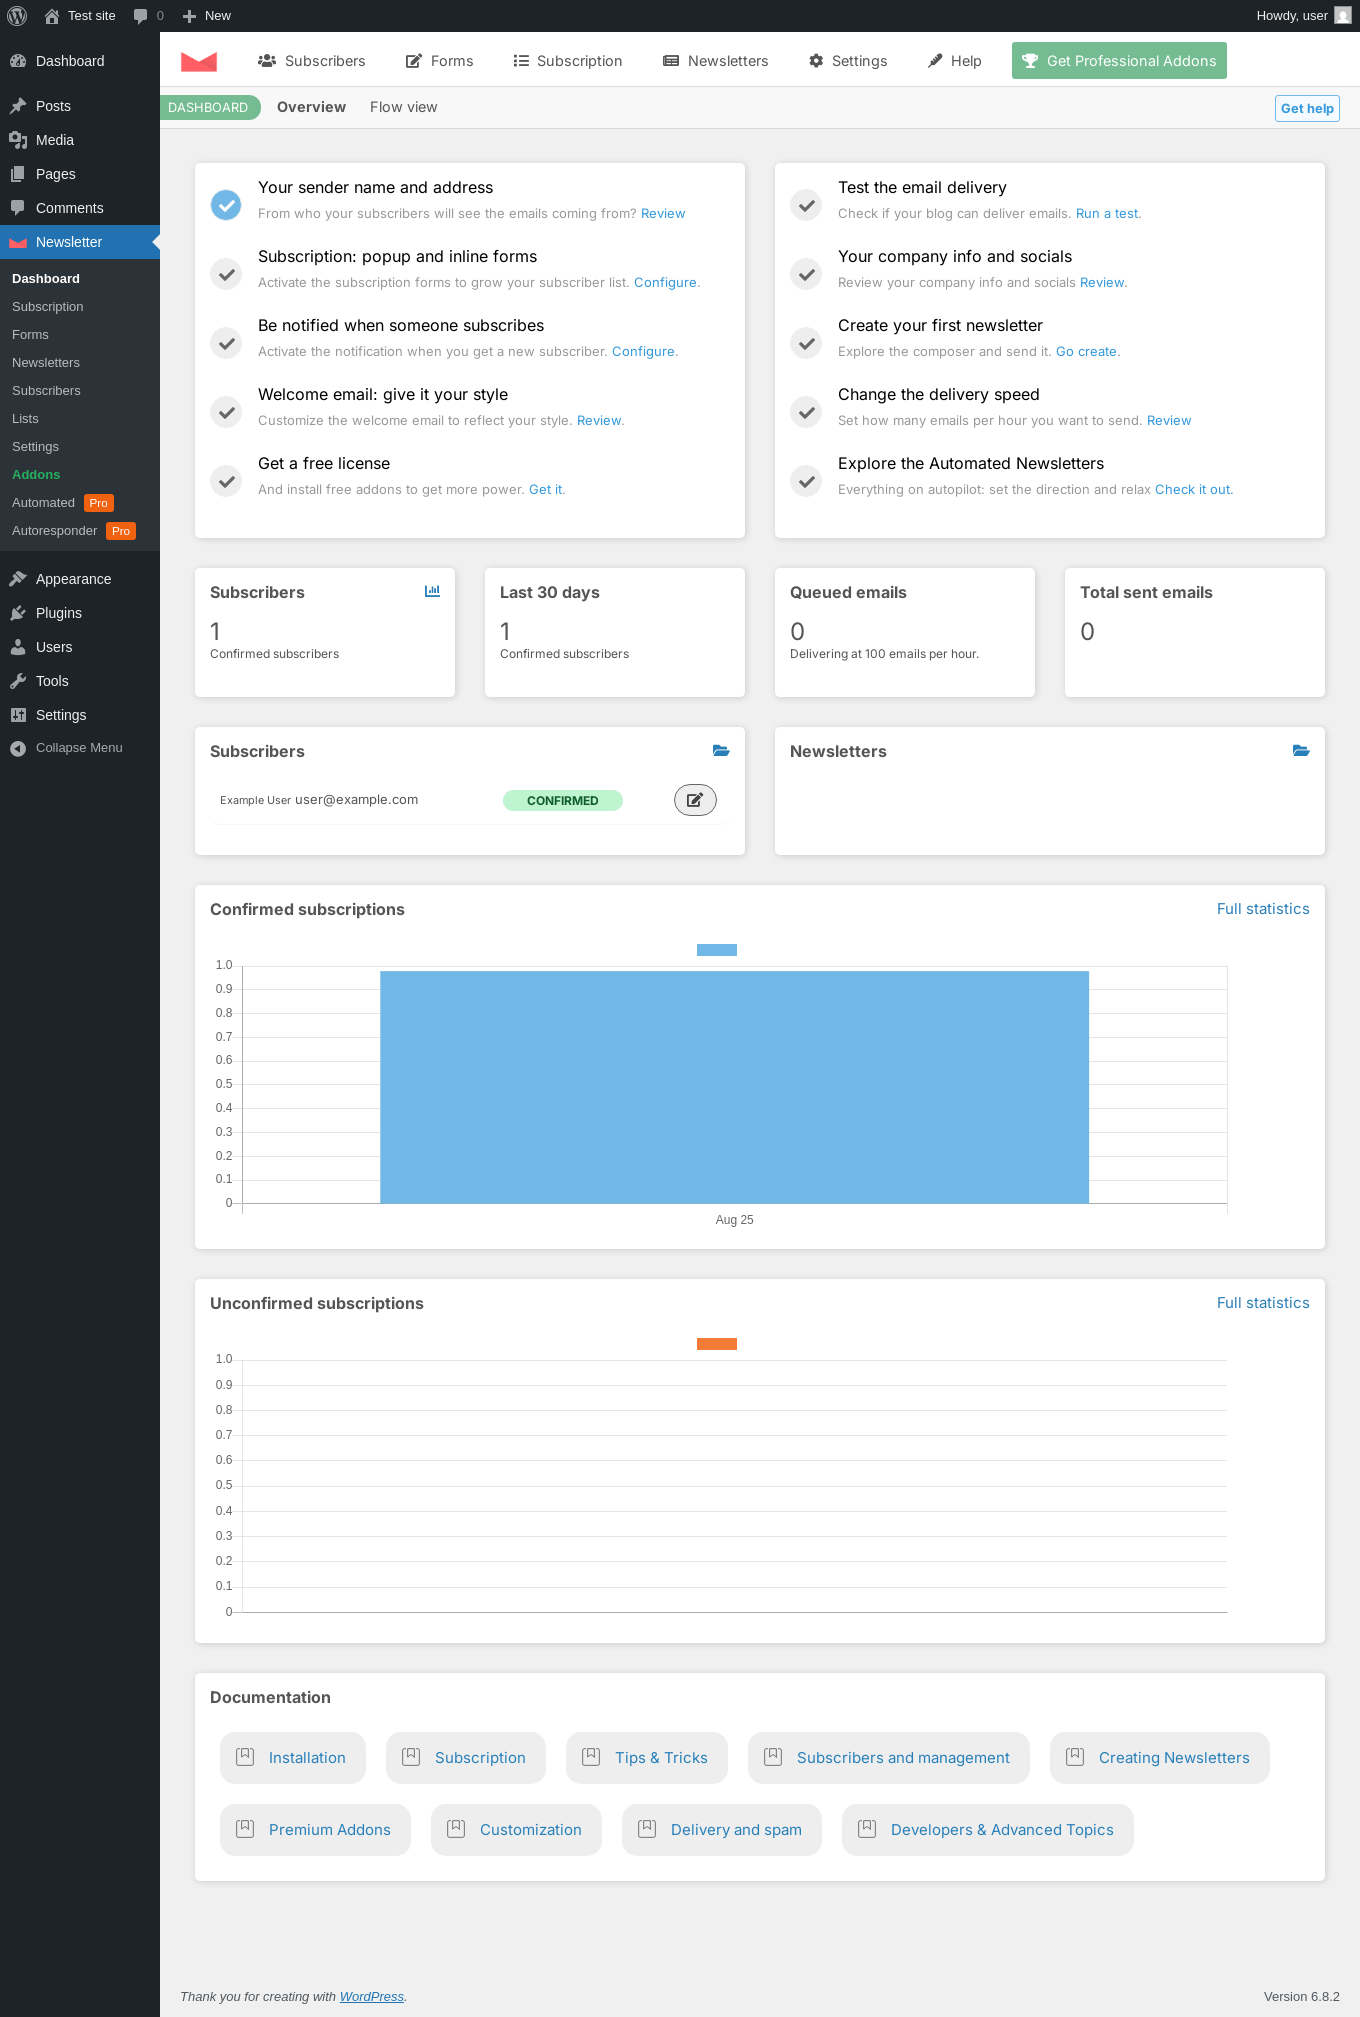Open the Delivery and spam documentation
1360x2017 pixels.
pos(722,1830)
